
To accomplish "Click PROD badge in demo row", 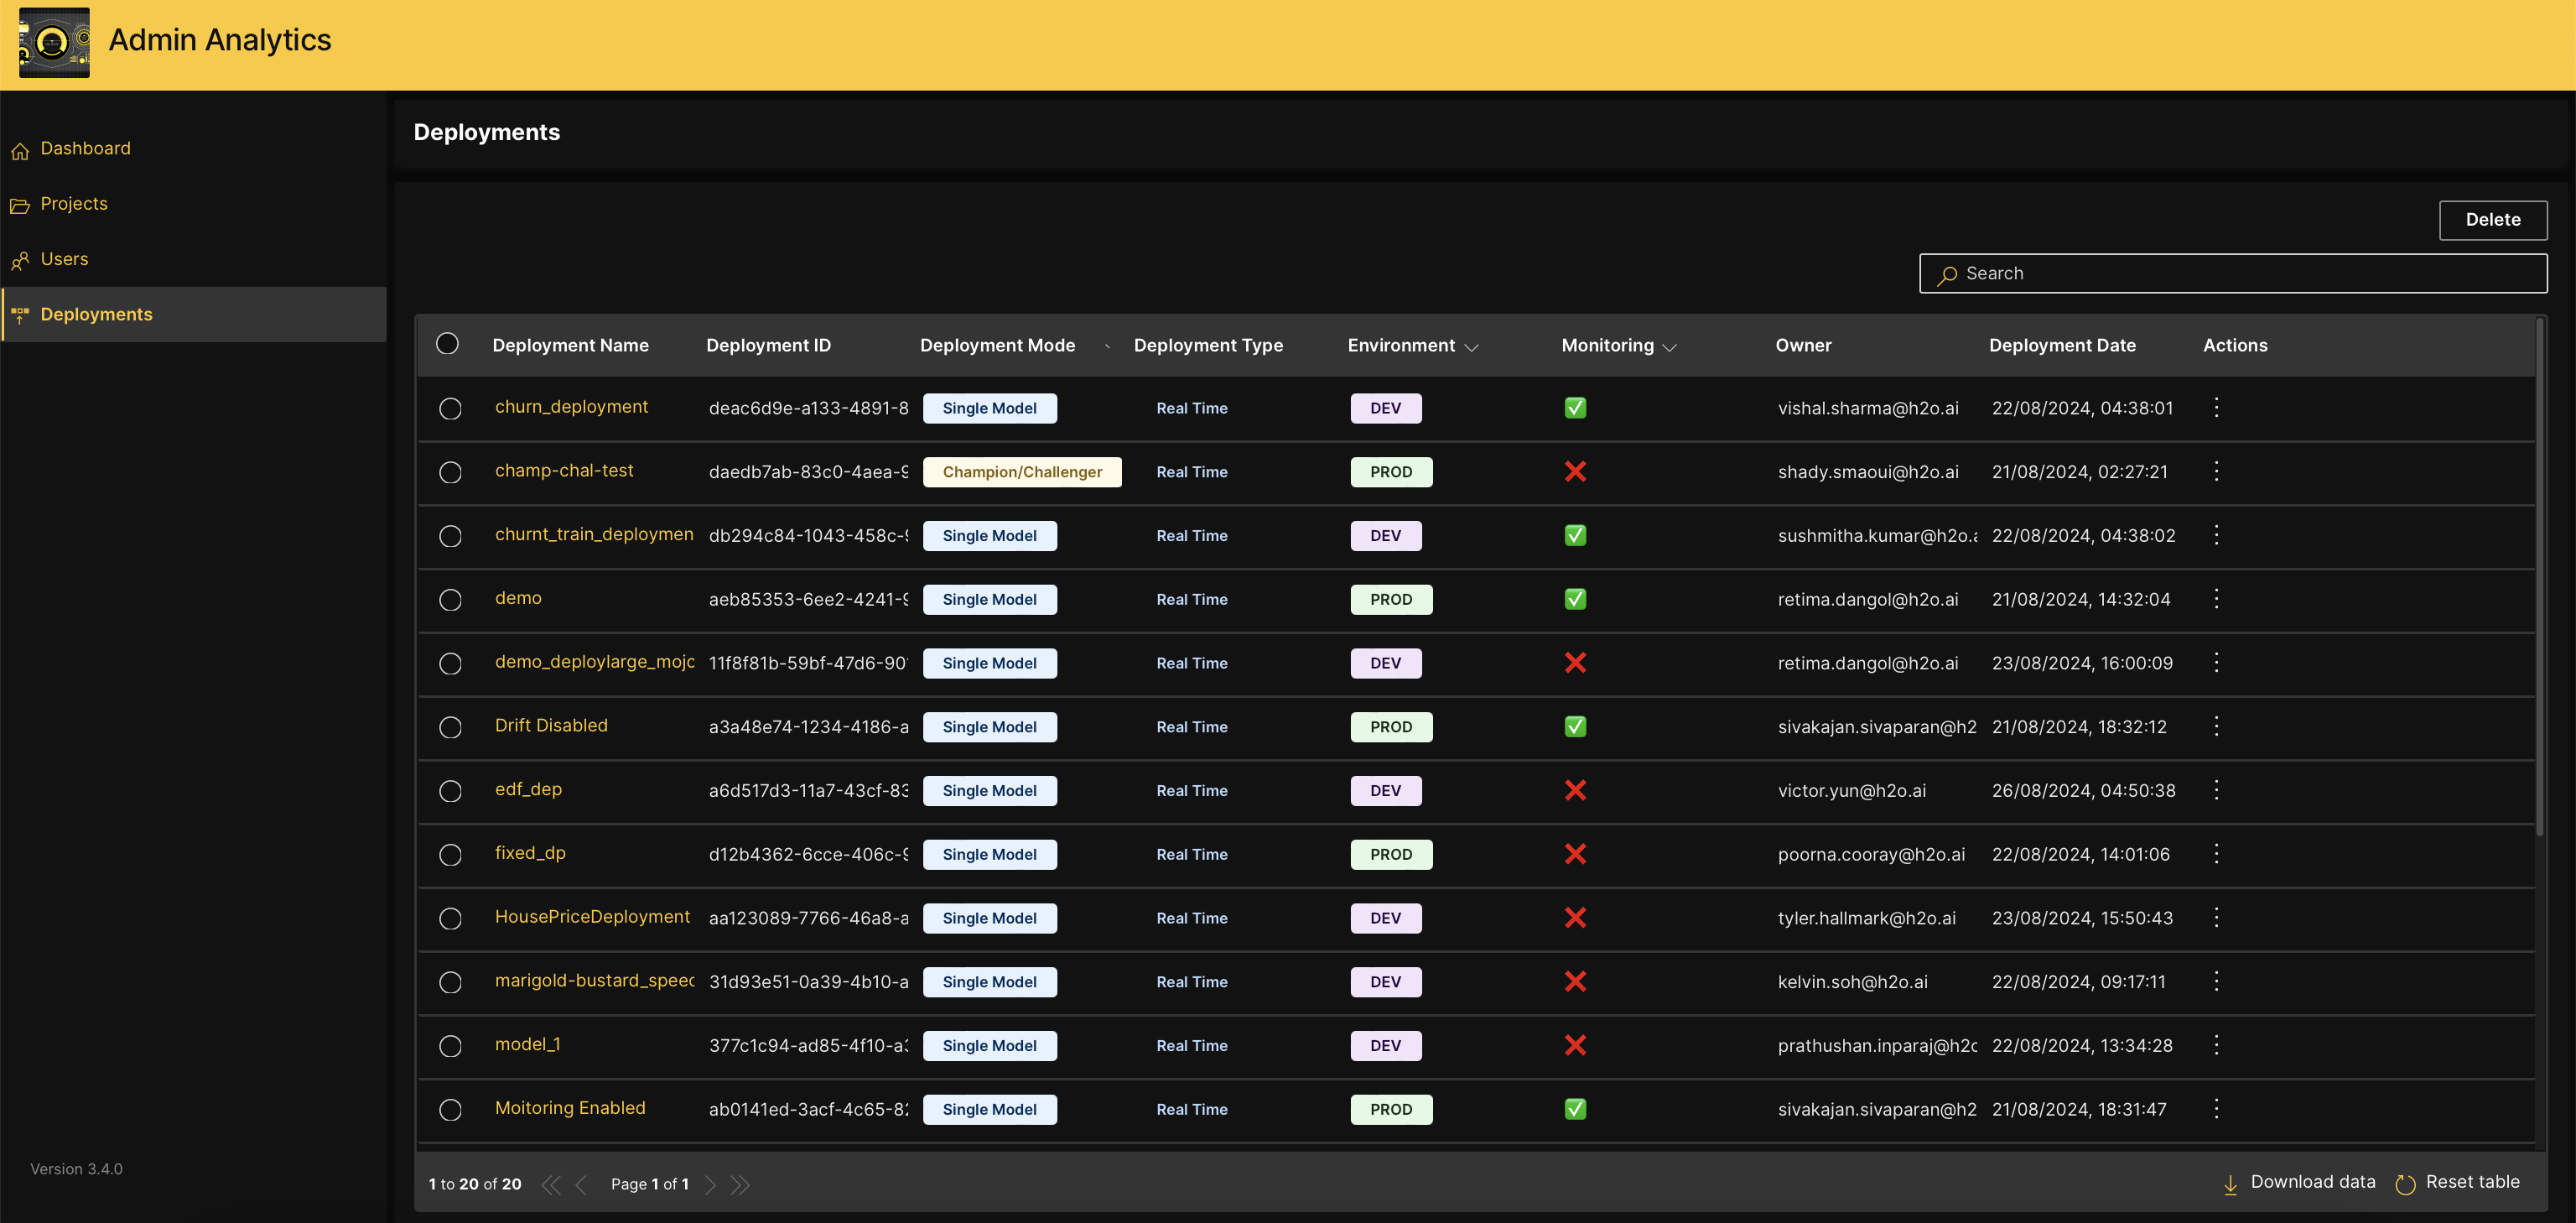I will 1391,599.
